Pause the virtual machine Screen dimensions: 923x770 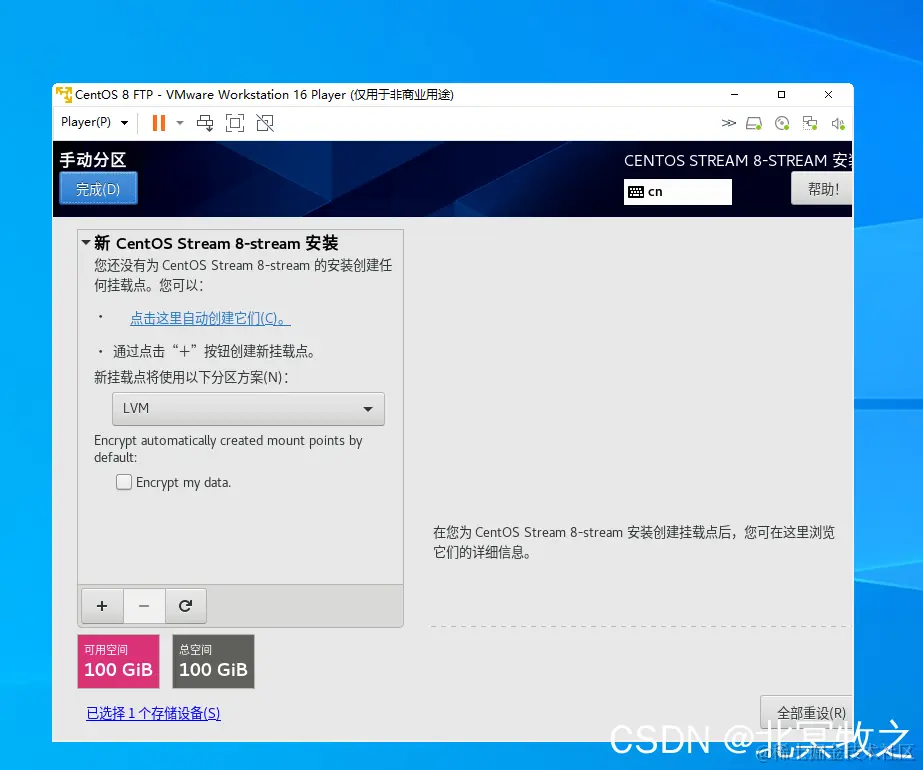158,123
